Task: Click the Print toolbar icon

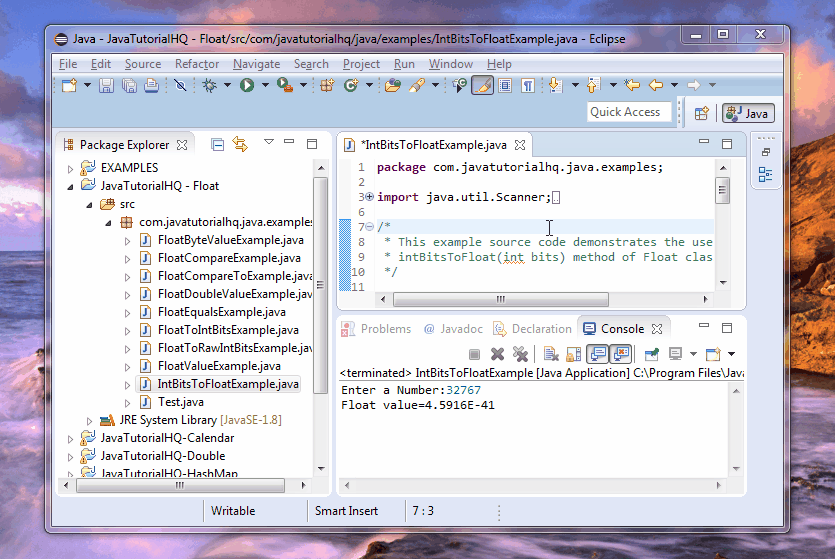Action: point(152,85)
